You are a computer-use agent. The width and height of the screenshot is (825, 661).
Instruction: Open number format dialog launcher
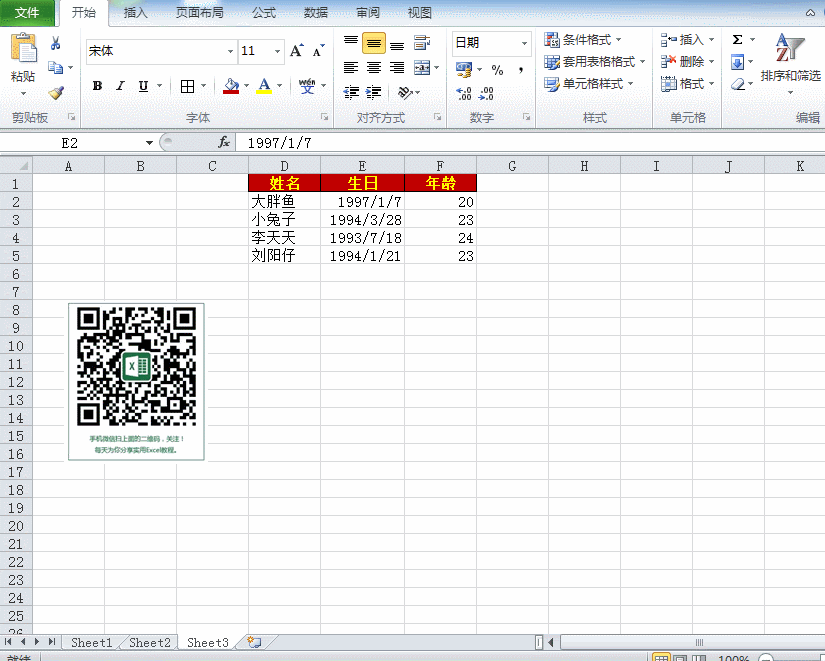(526, 117)
